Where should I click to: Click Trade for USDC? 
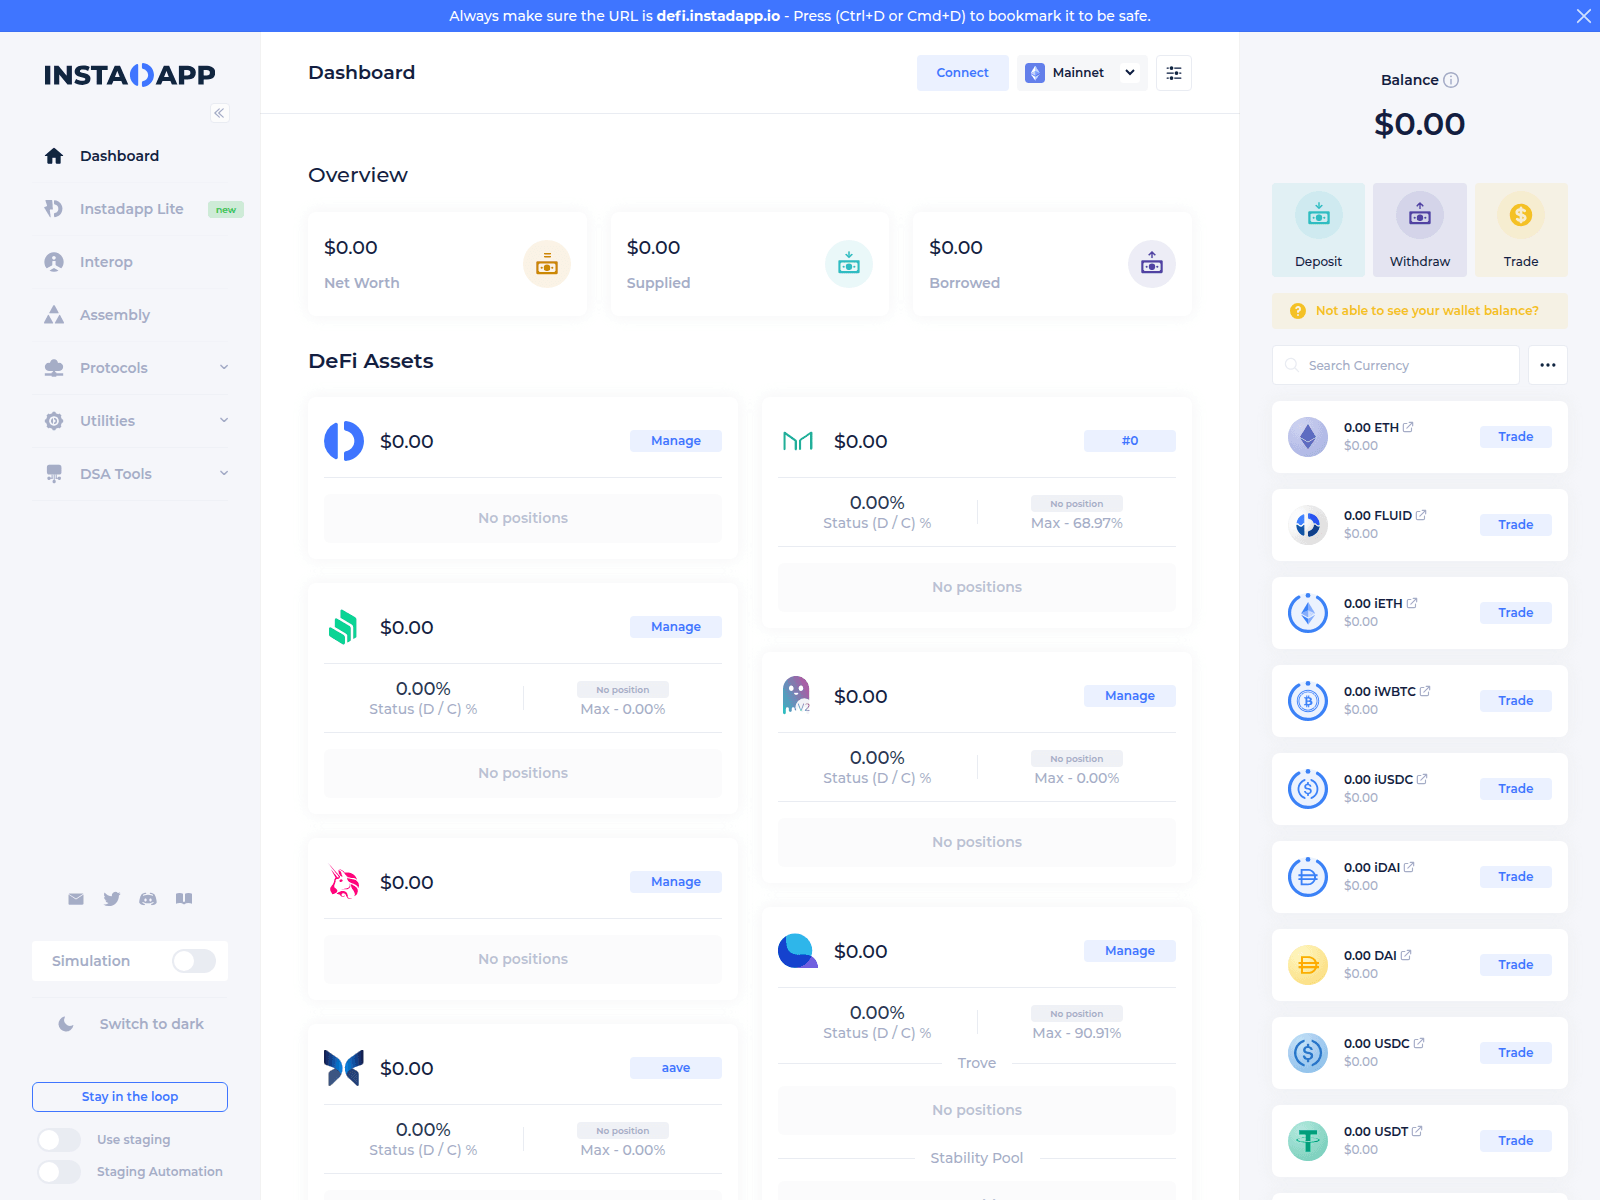(x=1516, y=1053)
